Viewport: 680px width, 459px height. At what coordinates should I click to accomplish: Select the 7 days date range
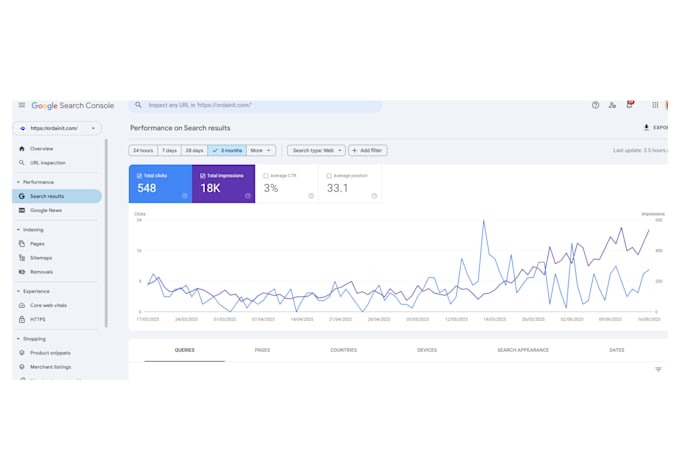(x=170, y=151)
